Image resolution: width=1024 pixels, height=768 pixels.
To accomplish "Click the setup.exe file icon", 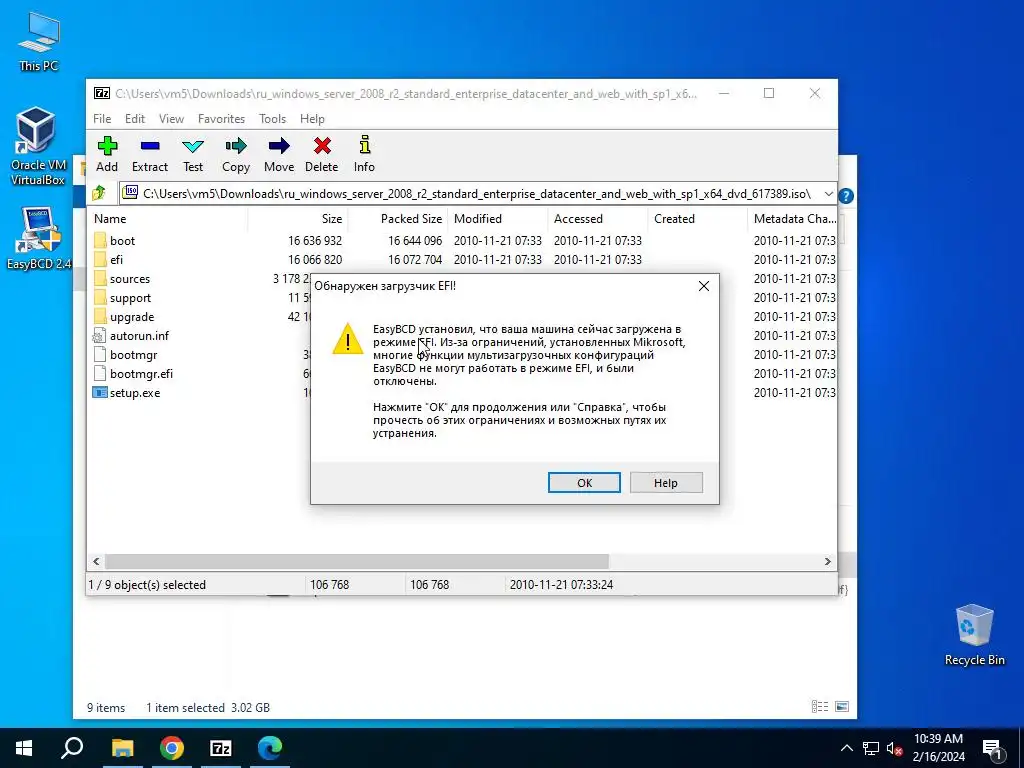I will tap(99, 392).
